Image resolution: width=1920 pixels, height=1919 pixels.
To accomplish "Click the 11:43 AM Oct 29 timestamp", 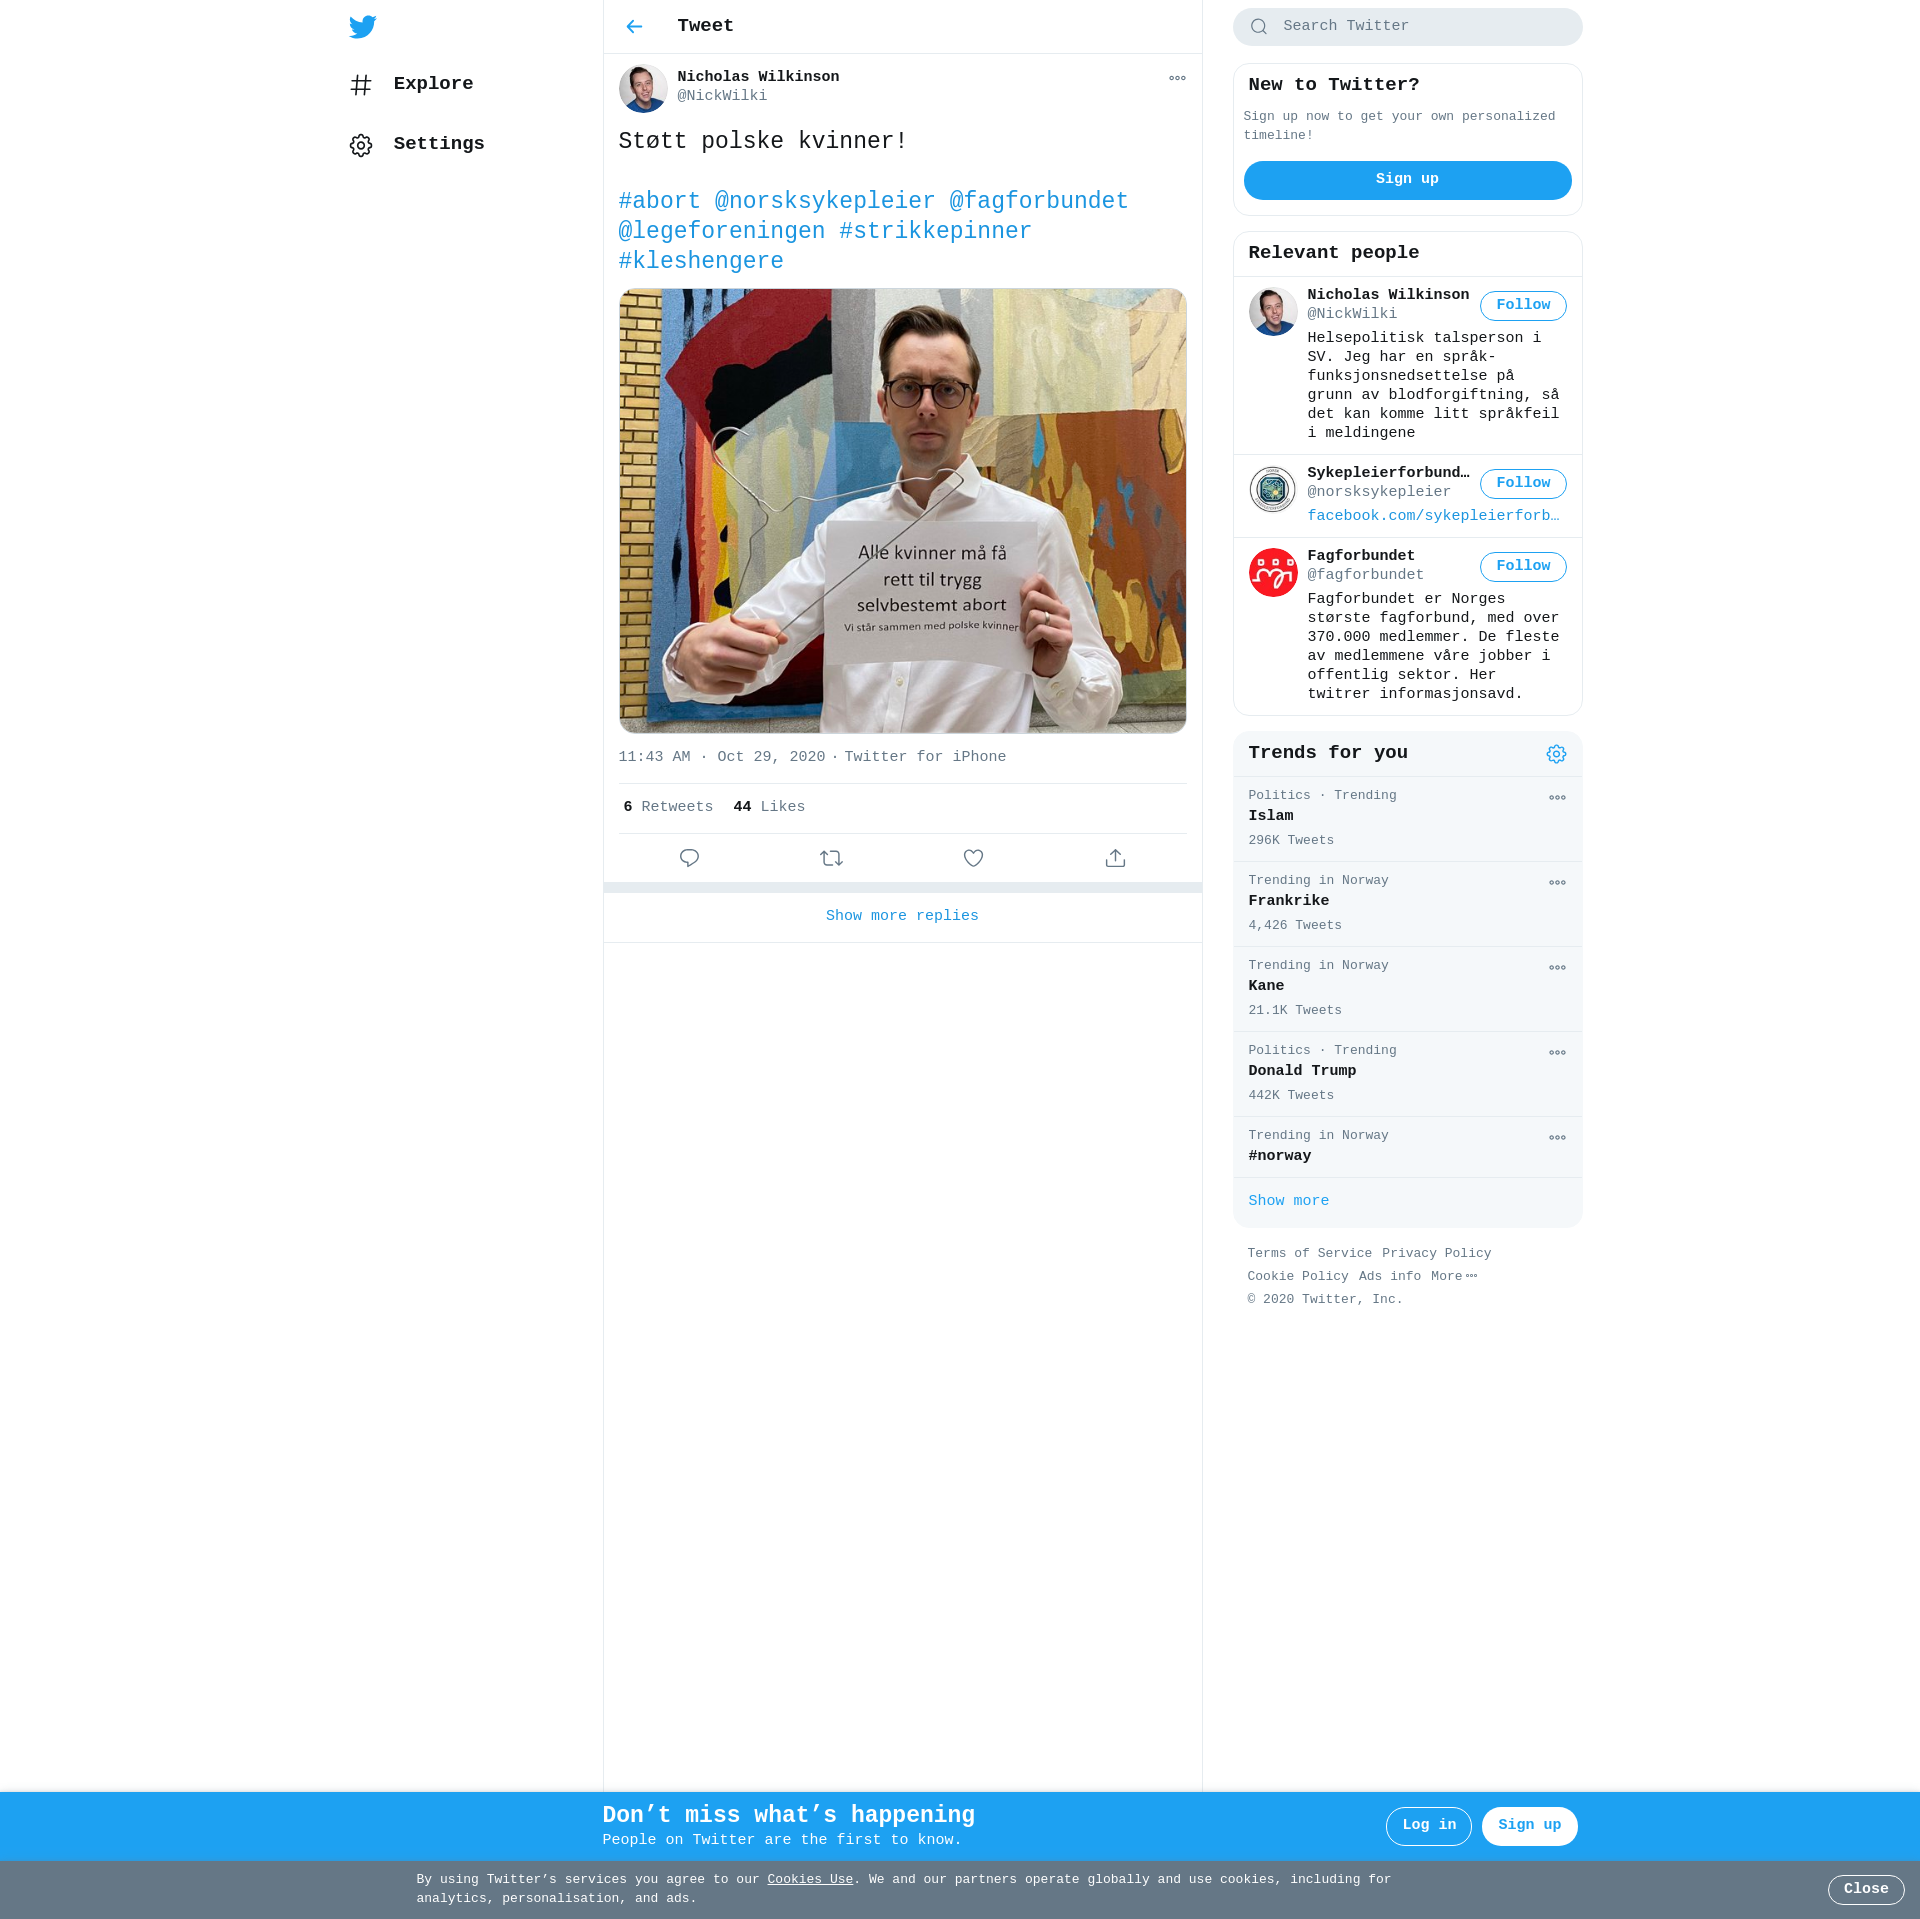I will (721, 757).
